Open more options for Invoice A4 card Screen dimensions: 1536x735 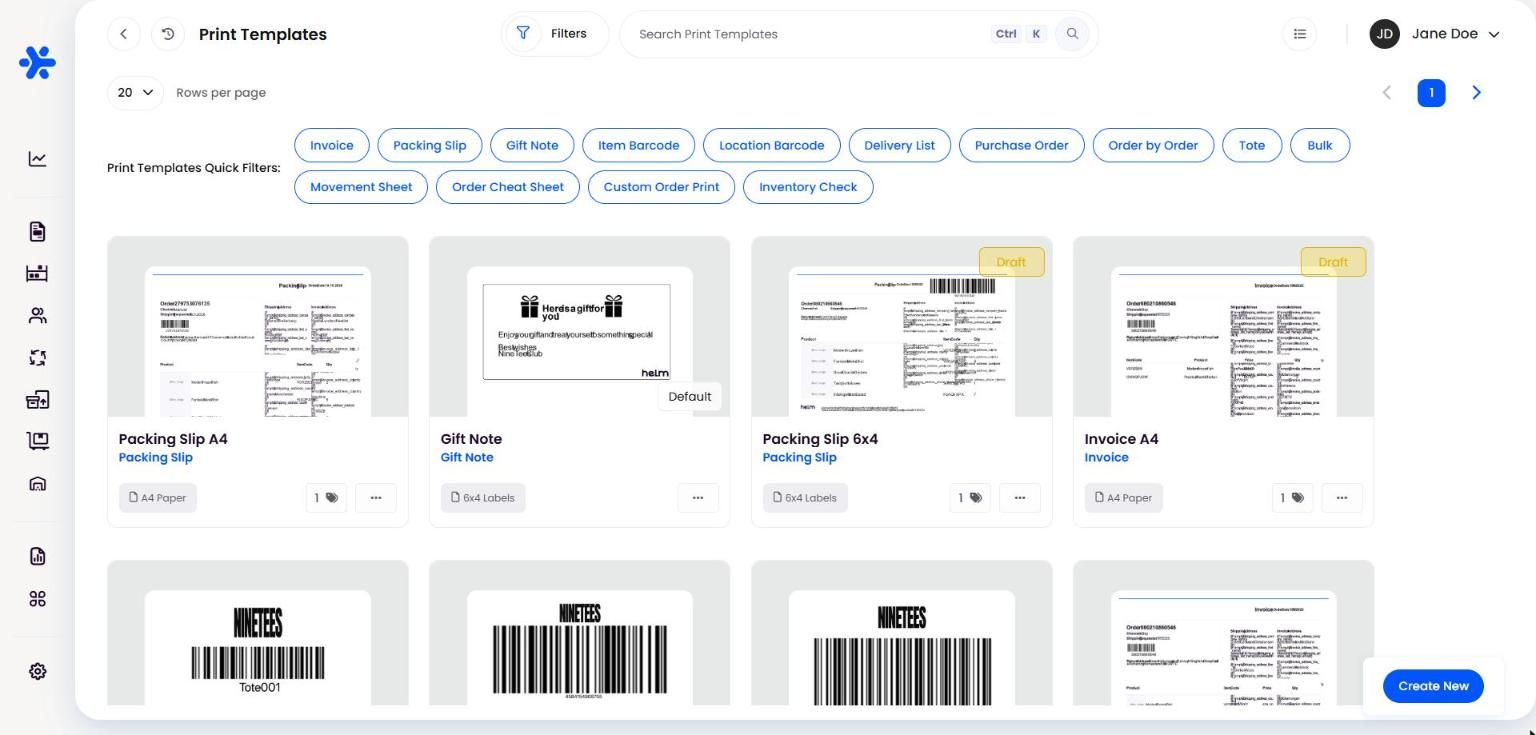pos(1342,498)
